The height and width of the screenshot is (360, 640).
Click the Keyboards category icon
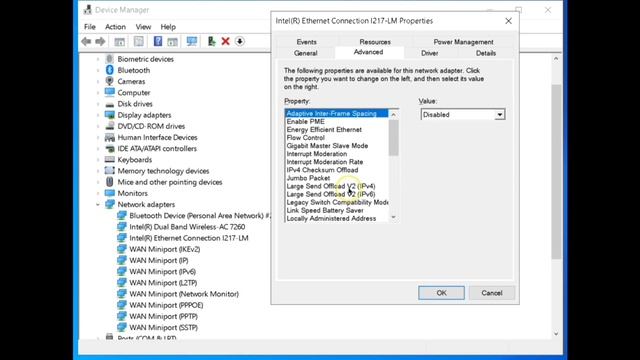point(109,160)
